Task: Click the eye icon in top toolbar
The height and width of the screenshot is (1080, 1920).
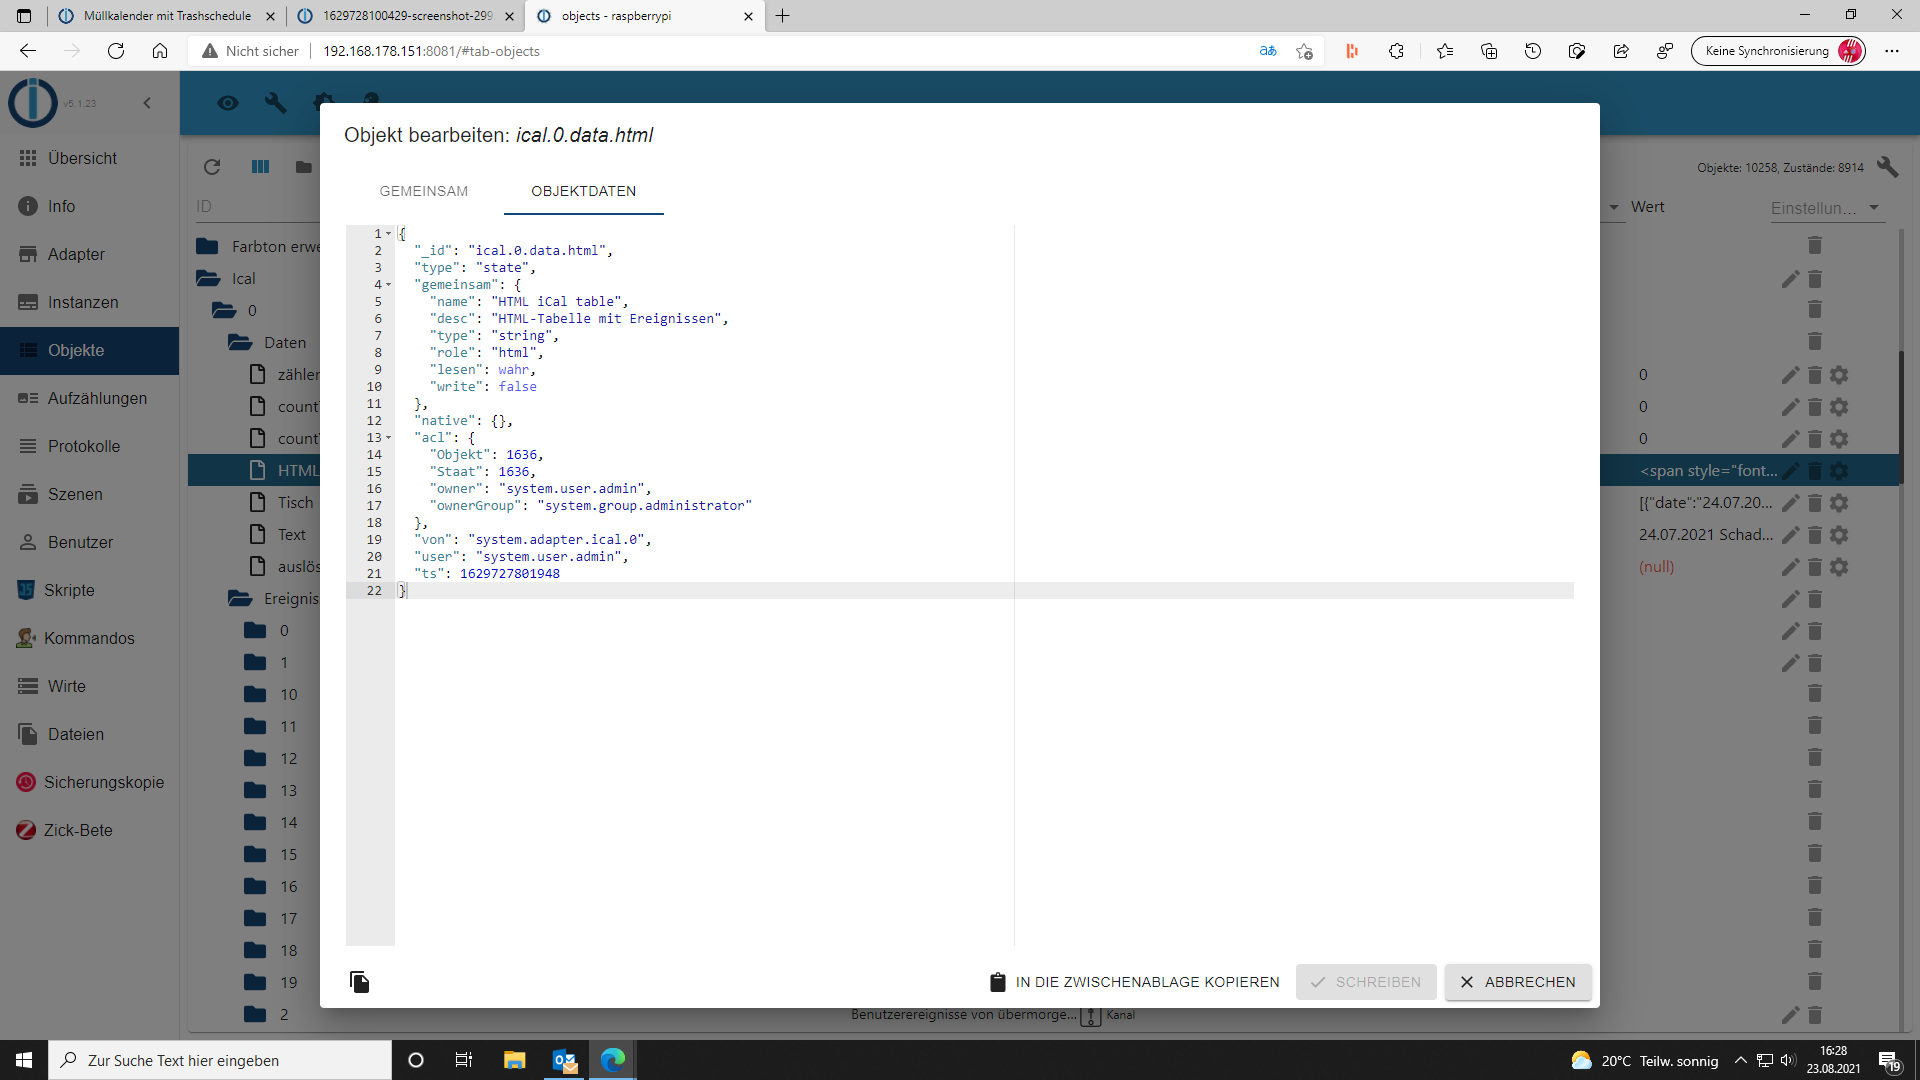Action: pyautogui.click(x=228, y=103)
